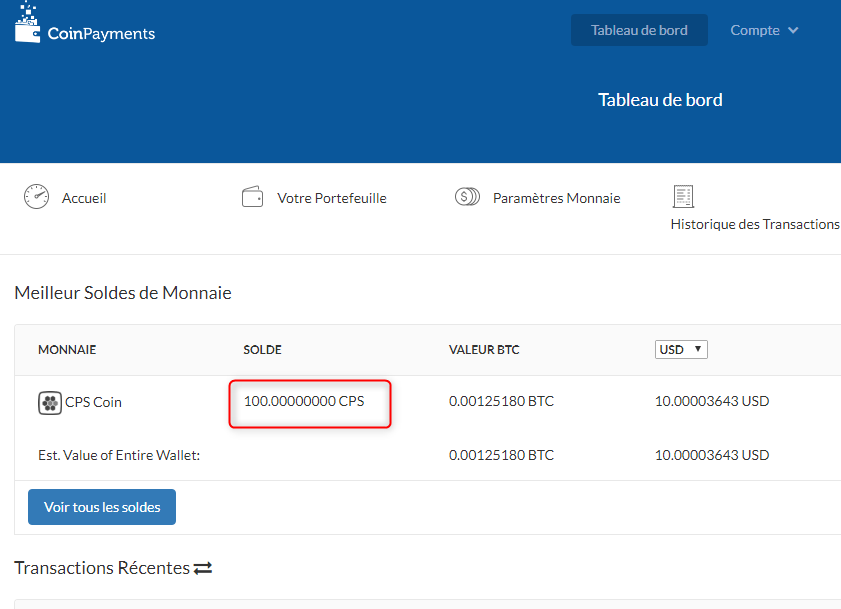Click the Votre Portefeuille wallet icon
841x609 pixels.
tap(252, 197)
